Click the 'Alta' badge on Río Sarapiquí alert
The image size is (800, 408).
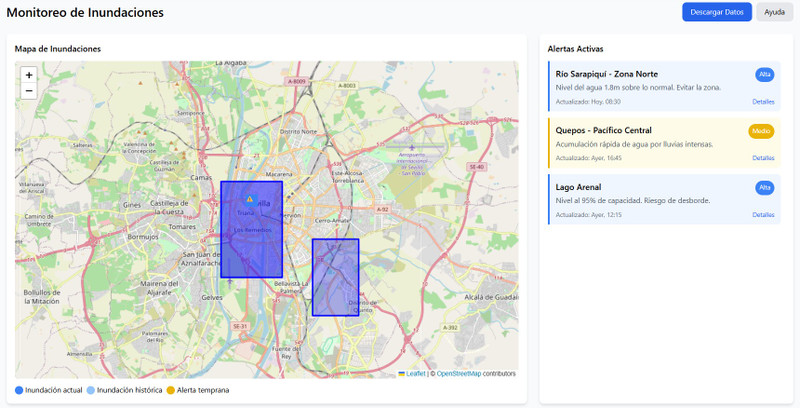[x=764, y=74]
